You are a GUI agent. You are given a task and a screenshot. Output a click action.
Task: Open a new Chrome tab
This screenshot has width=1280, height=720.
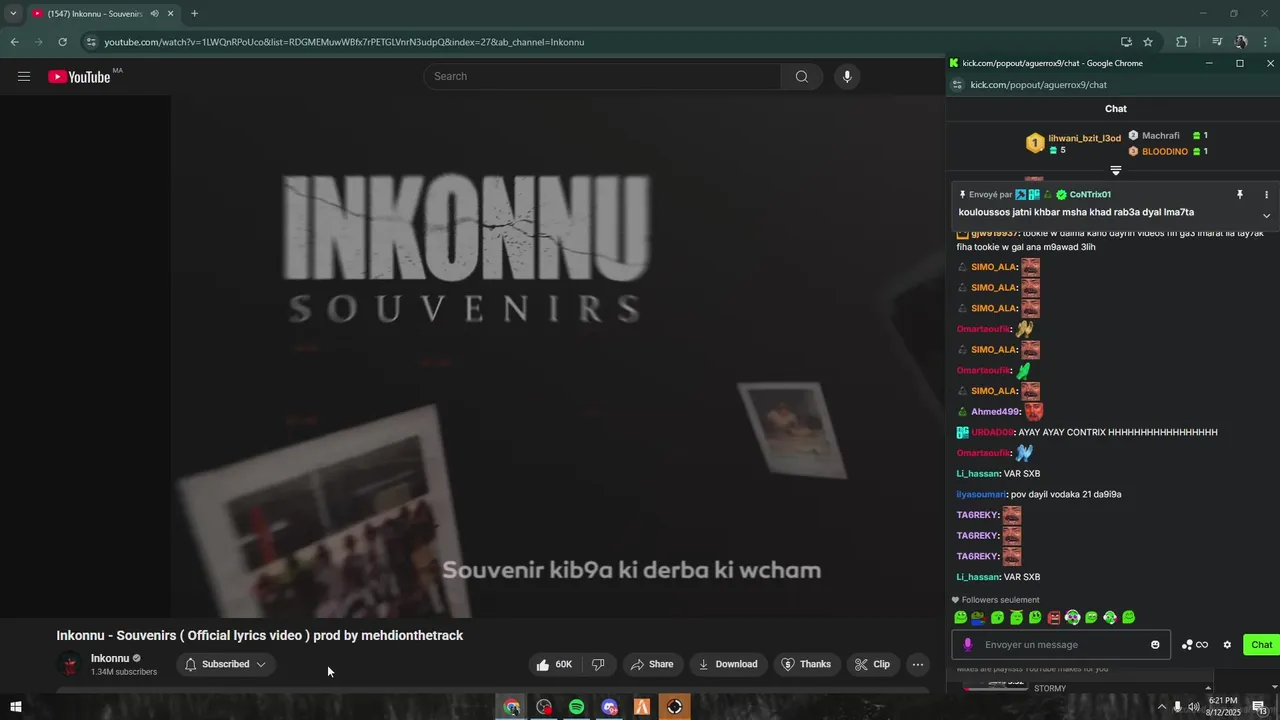click(x=194, y=14)
